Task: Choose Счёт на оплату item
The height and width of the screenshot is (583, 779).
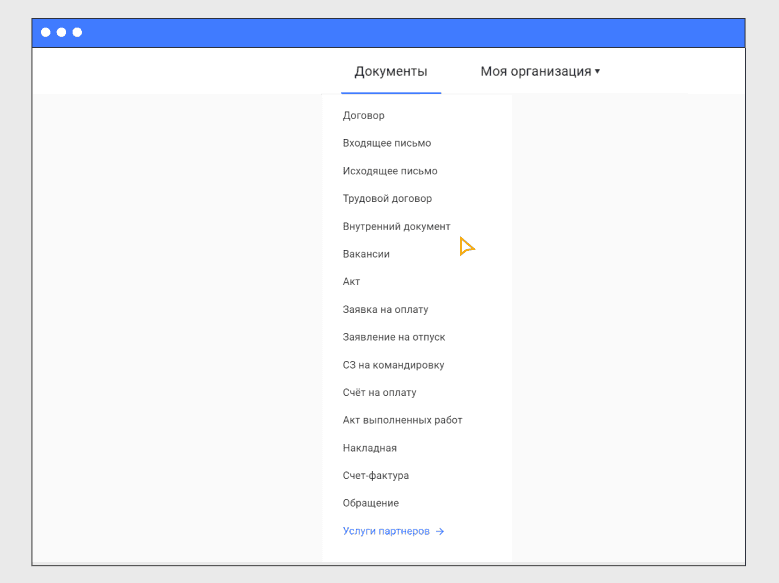Action: coord(379,392)
